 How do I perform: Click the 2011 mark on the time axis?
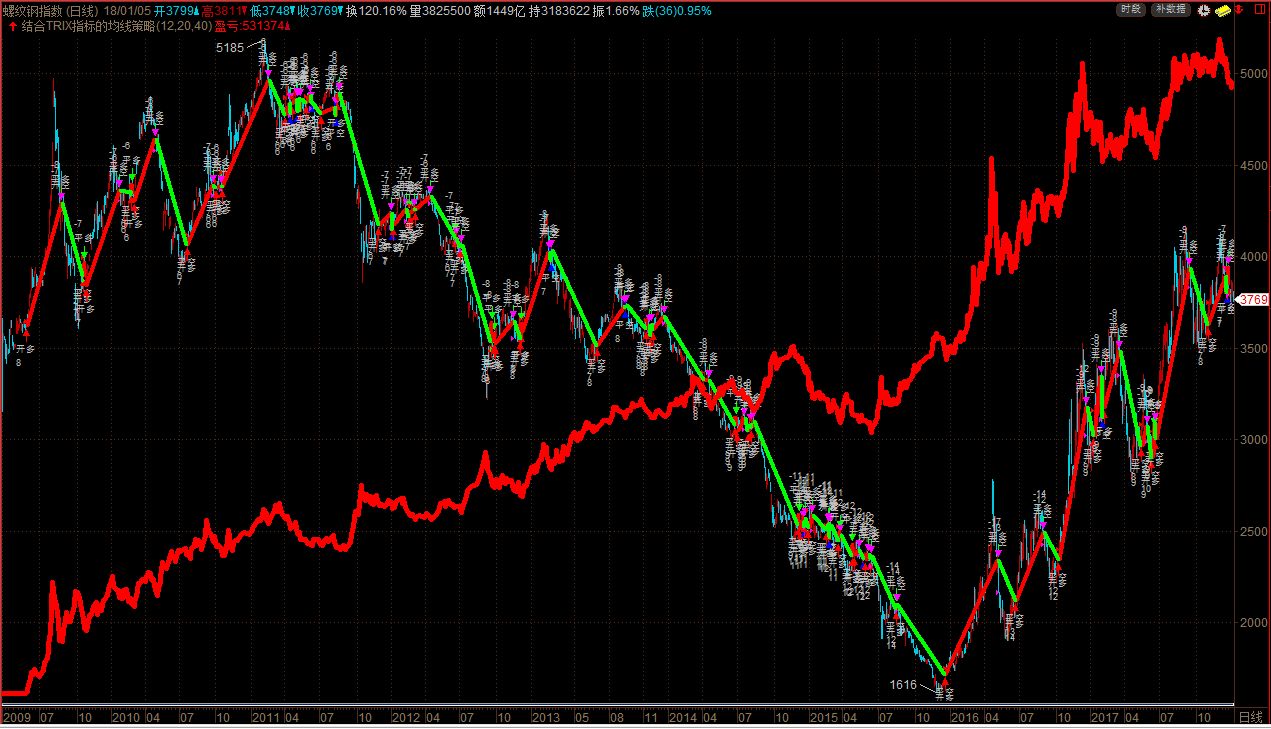pos(265,717)
